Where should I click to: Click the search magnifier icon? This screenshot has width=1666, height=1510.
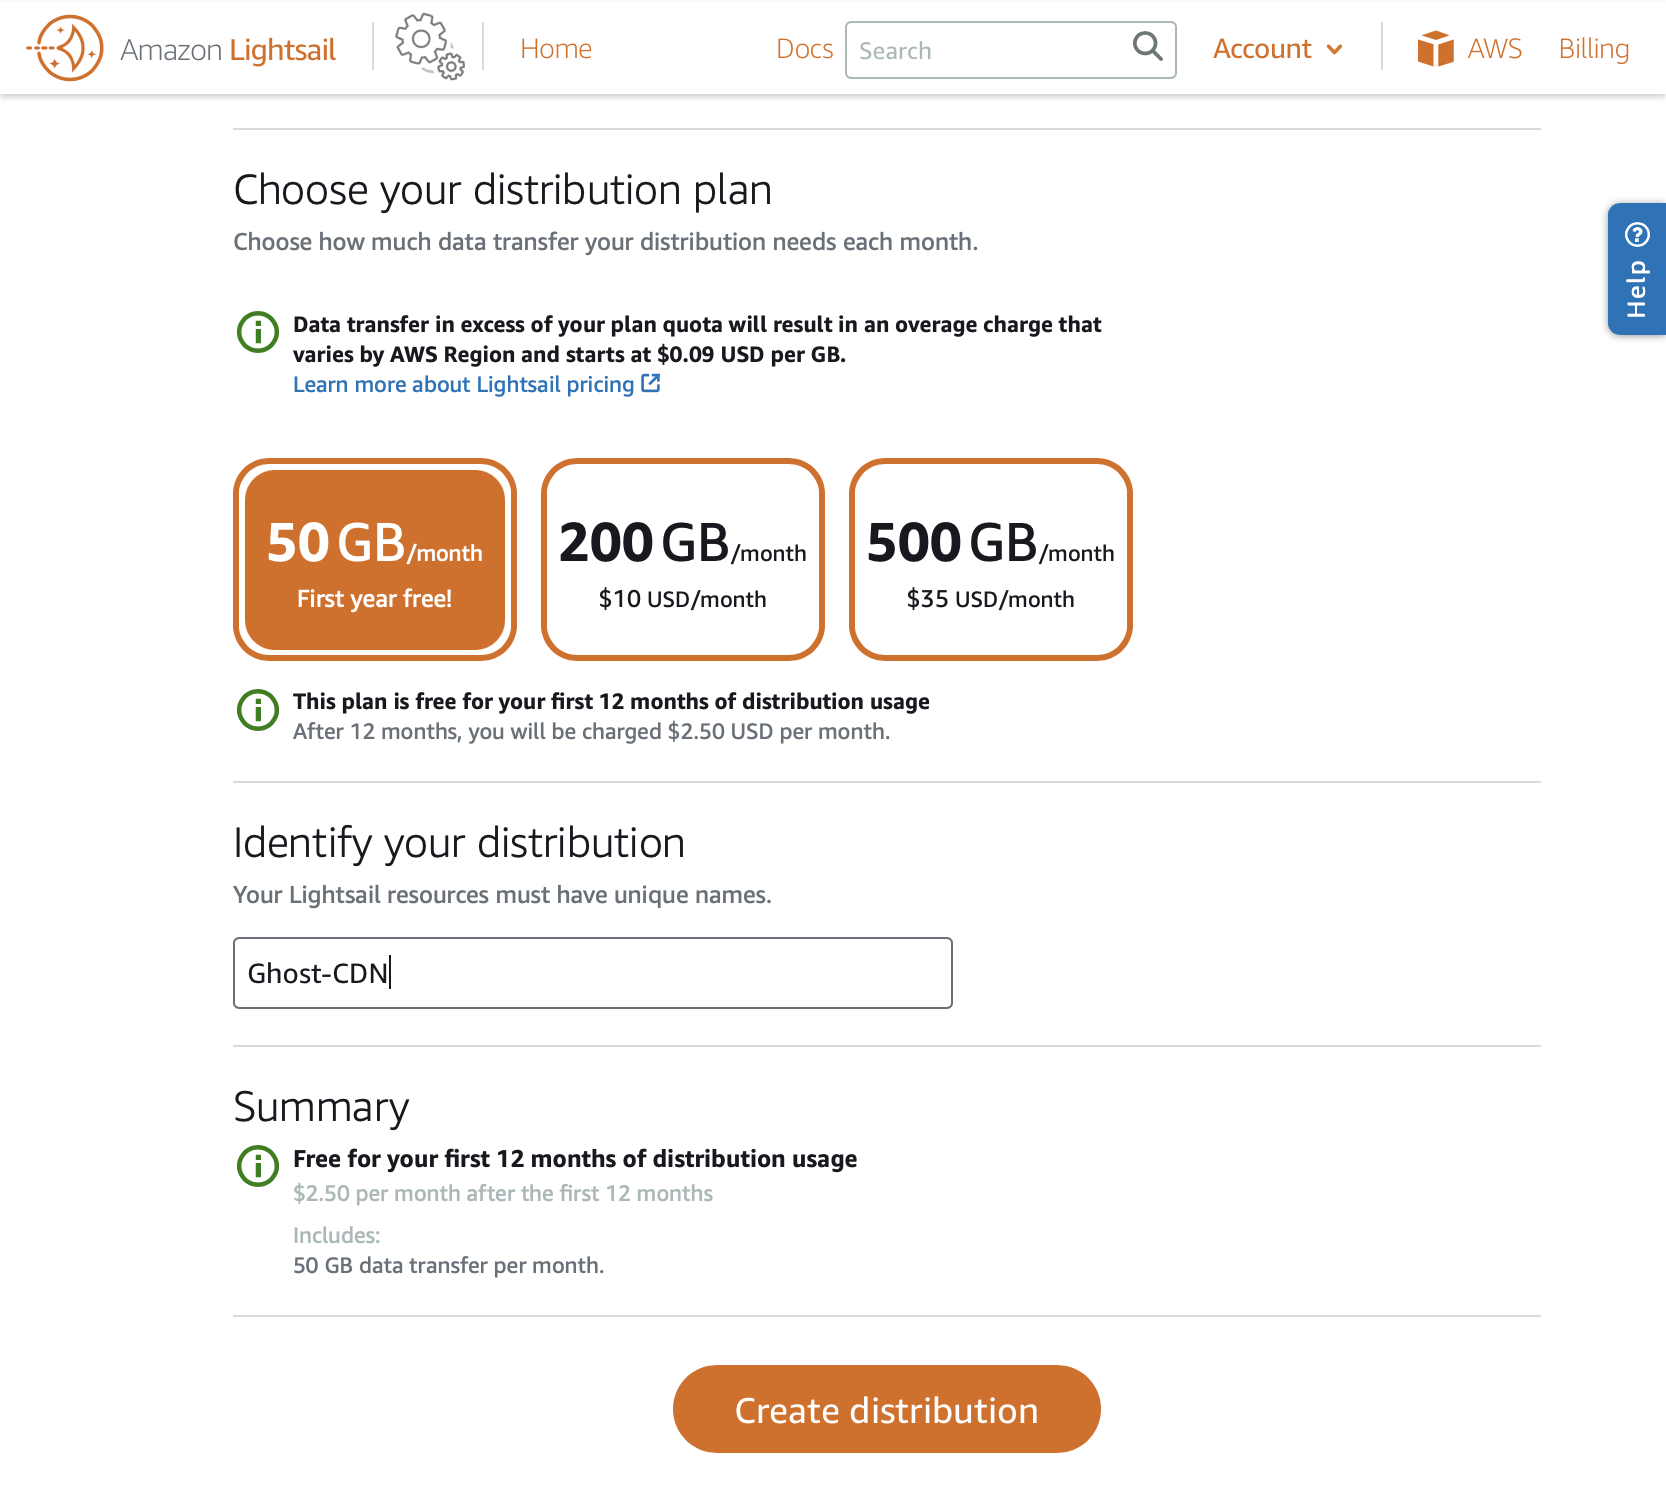[x=1147, y=47]
